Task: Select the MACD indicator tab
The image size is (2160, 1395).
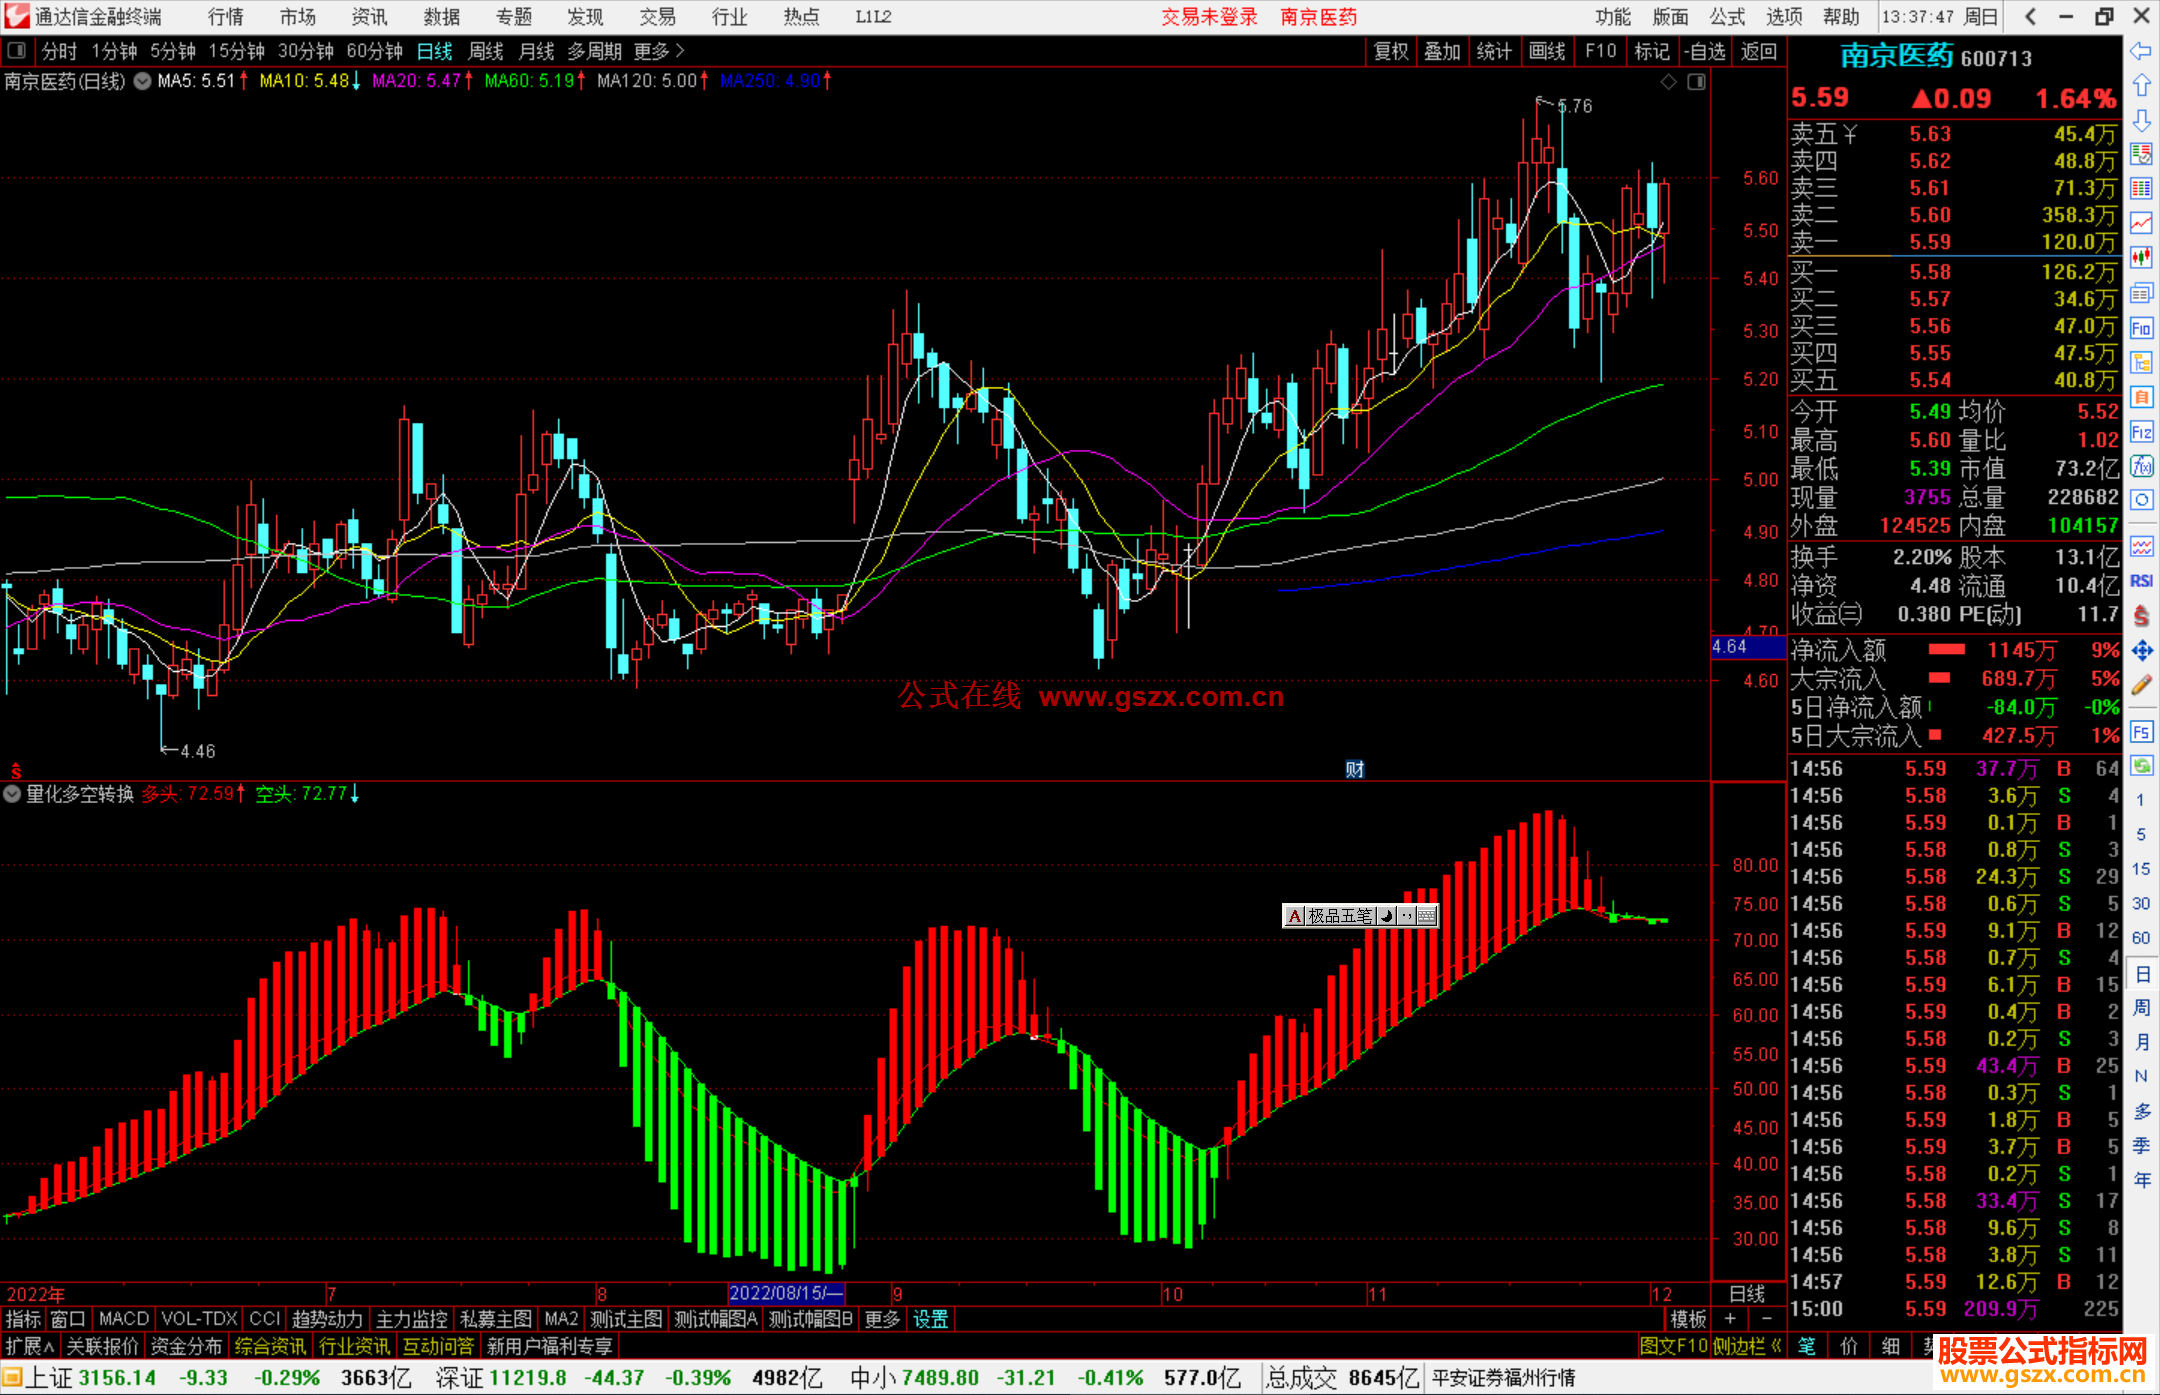Action: click(124, 1319)
